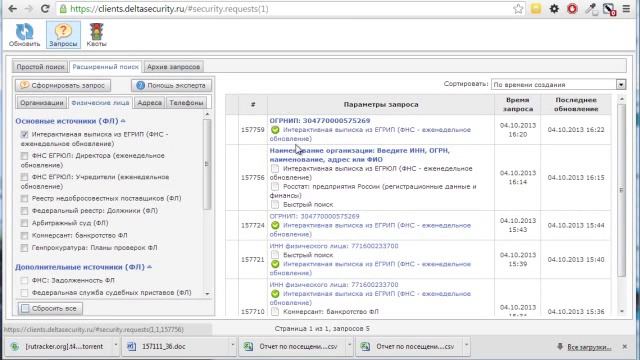Screen dimensions: 640x360
Task: Click the red Opera-style extension icon
Action: pyautogui.click(x=572, y=9)
